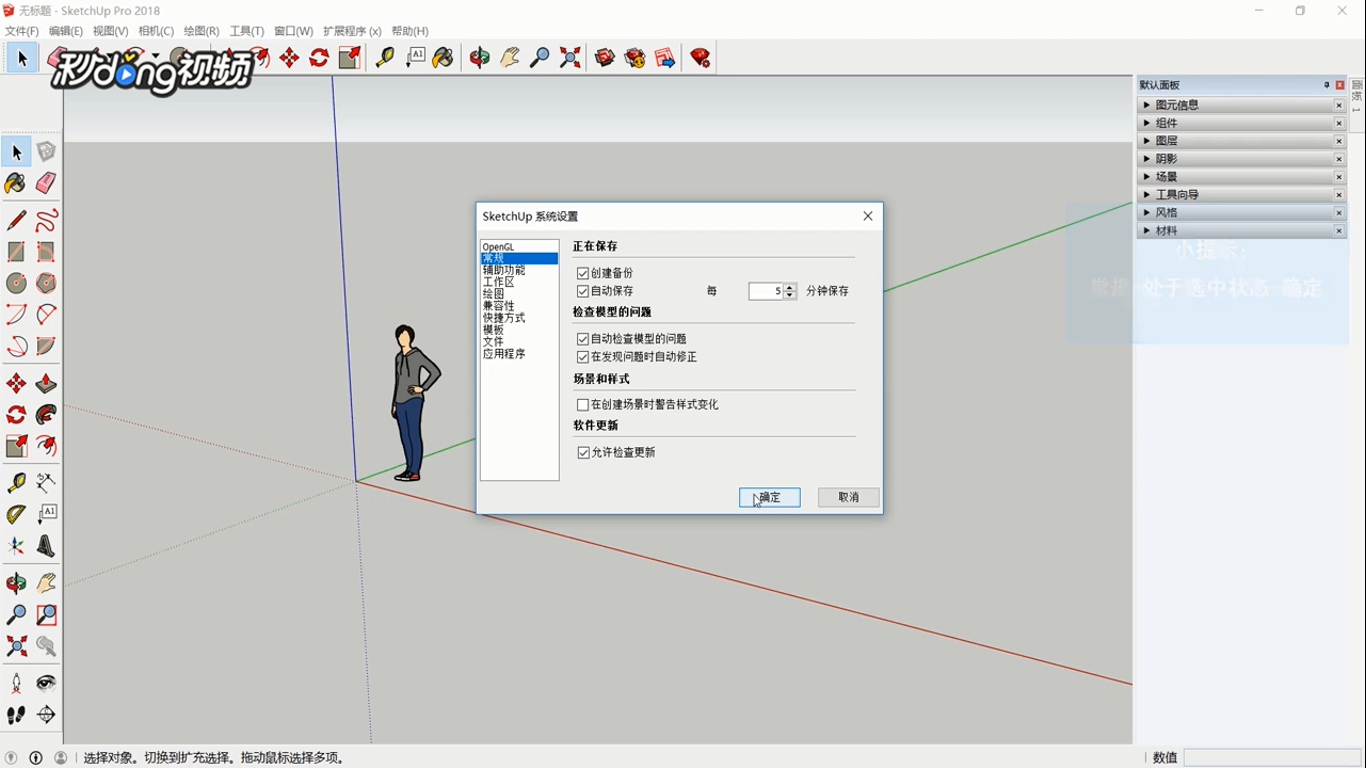The image size is (1366, 768).
Task: Close the SketchUp 系统设置 dialog
Action: 868,216
